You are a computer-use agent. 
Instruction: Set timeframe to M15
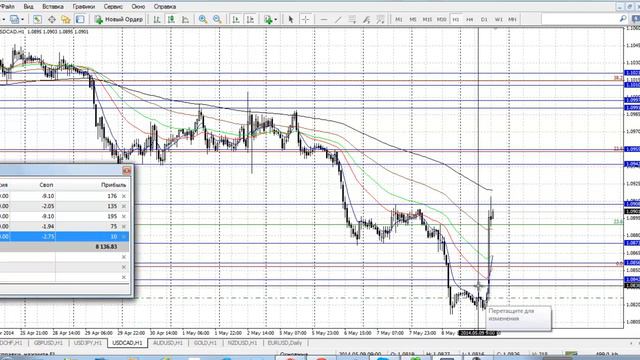coord(427,19)
